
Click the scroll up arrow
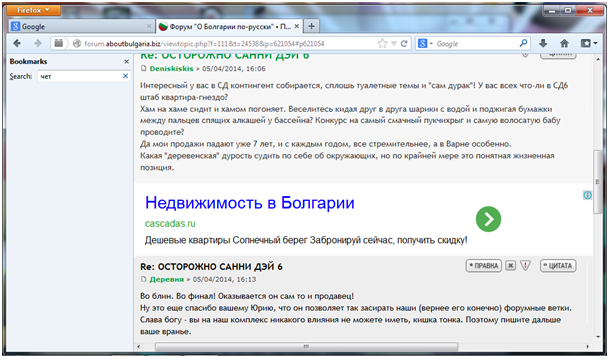click(598, 59)
